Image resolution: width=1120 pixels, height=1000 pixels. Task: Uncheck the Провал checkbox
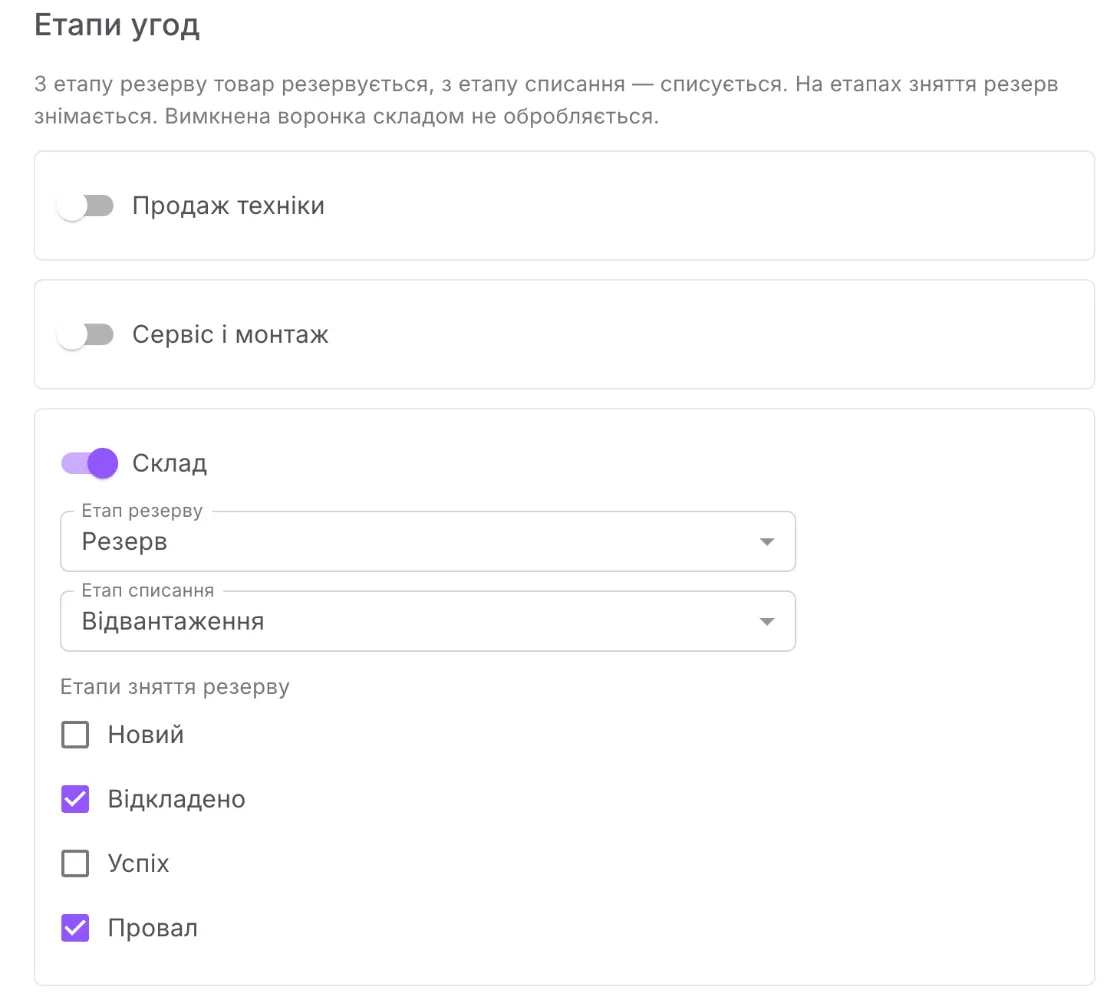pyautogui.click(x=75, y=928)
